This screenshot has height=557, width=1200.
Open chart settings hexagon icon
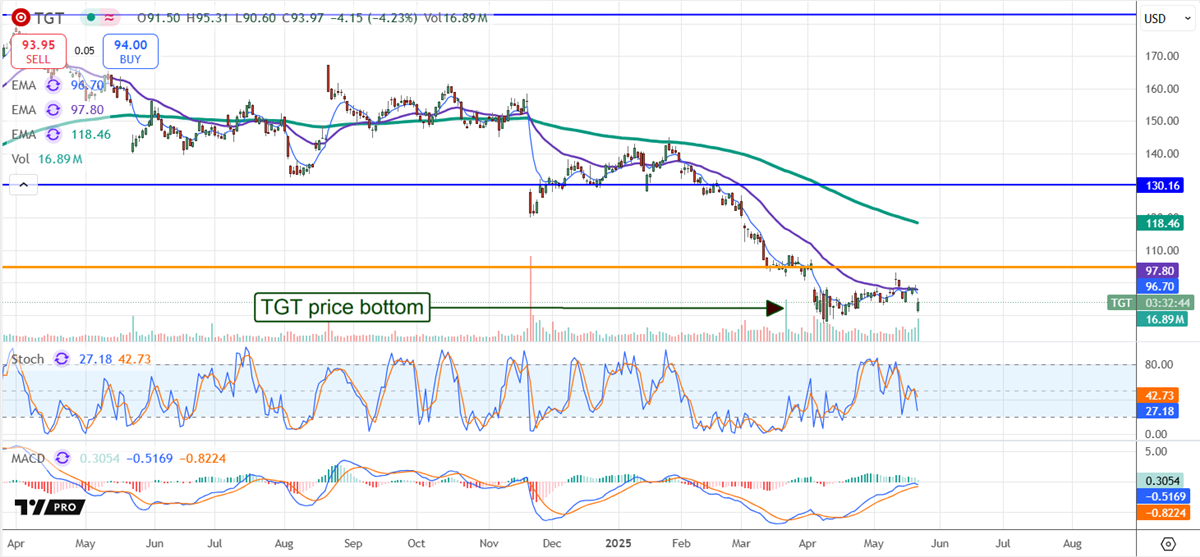1167,544
